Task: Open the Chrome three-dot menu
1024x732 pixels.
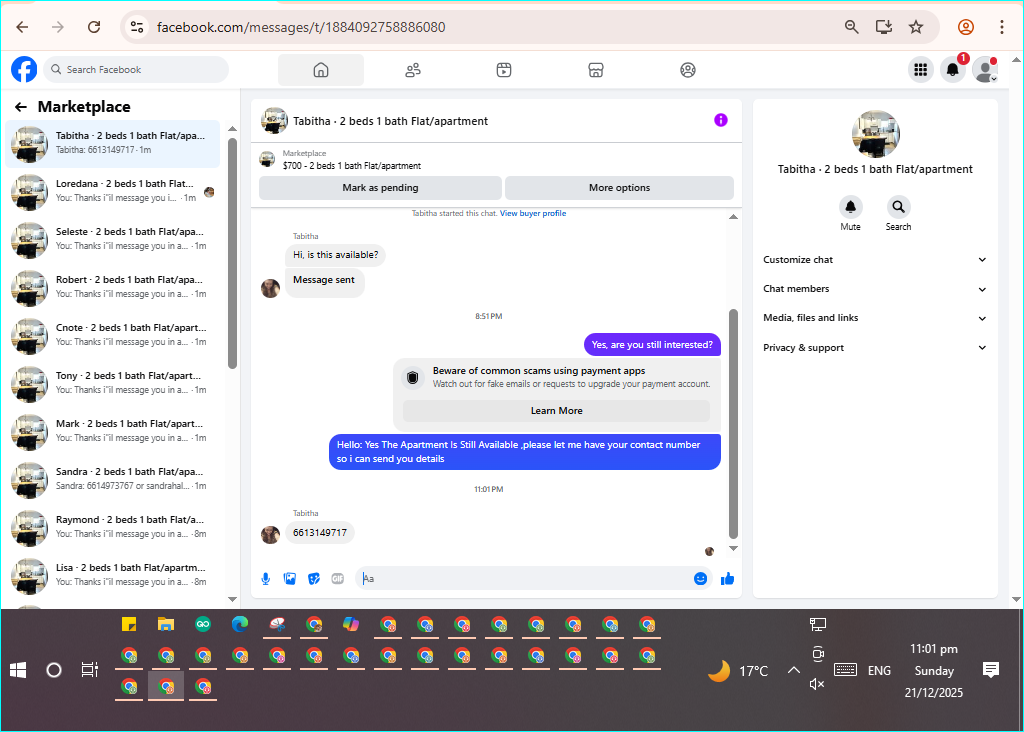Action: [1001, 27]
